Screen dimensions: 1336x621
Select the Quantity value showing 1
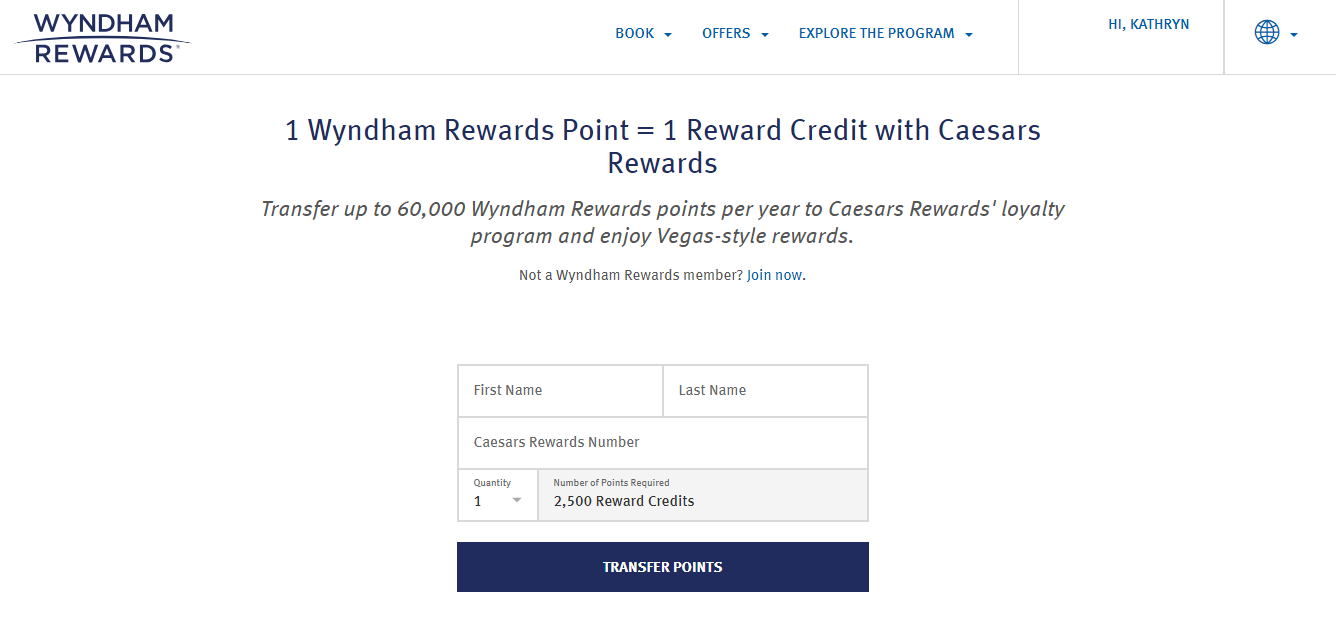[477, 501]
